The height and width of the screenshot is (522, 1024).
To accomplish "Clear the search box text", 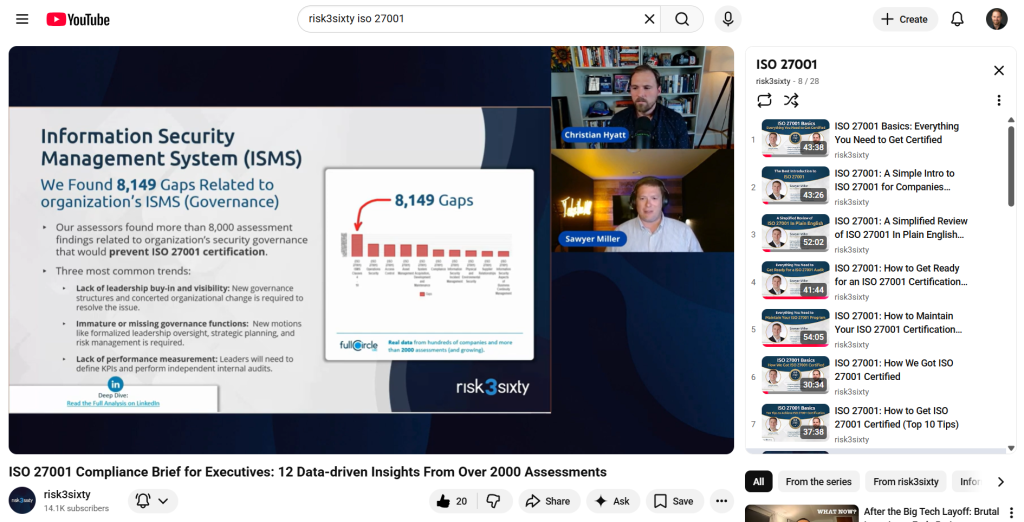I will pos(649,19).
